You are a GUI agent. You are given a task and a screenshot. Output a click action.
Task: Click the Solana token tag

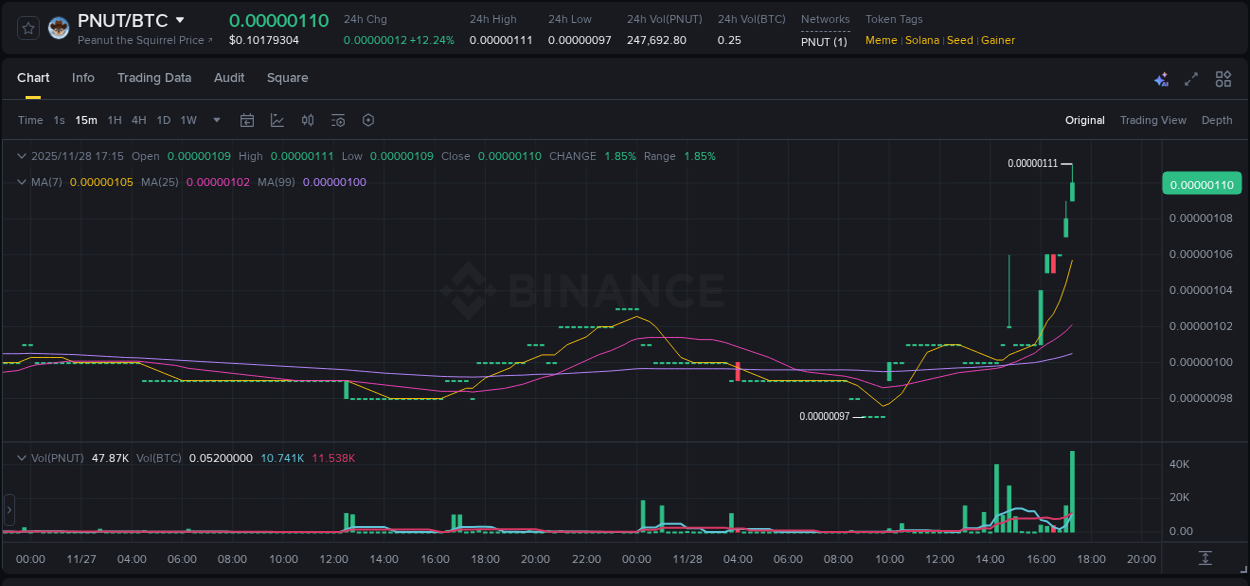[x=921, y=40]
